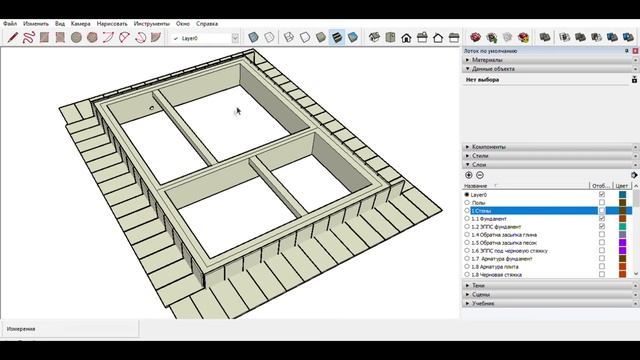Open color swatch for 1.2 ЭППС фундамент
Image resolution: width=640 pixels, height=360 pixels.
[622, 227]
